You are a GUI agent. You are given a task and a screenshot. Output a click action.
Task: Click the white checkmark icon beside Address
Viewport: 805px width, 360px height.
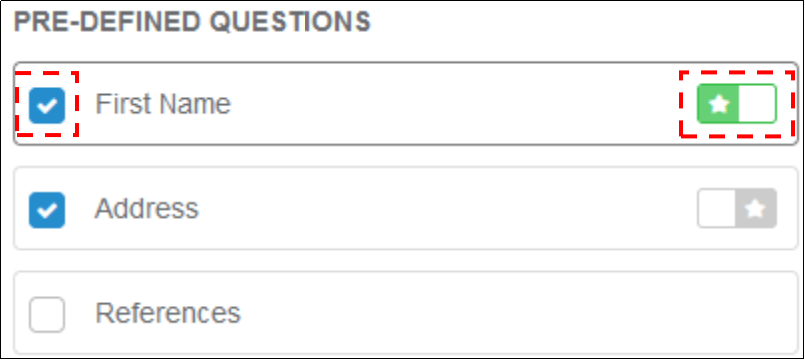(47, 210)
